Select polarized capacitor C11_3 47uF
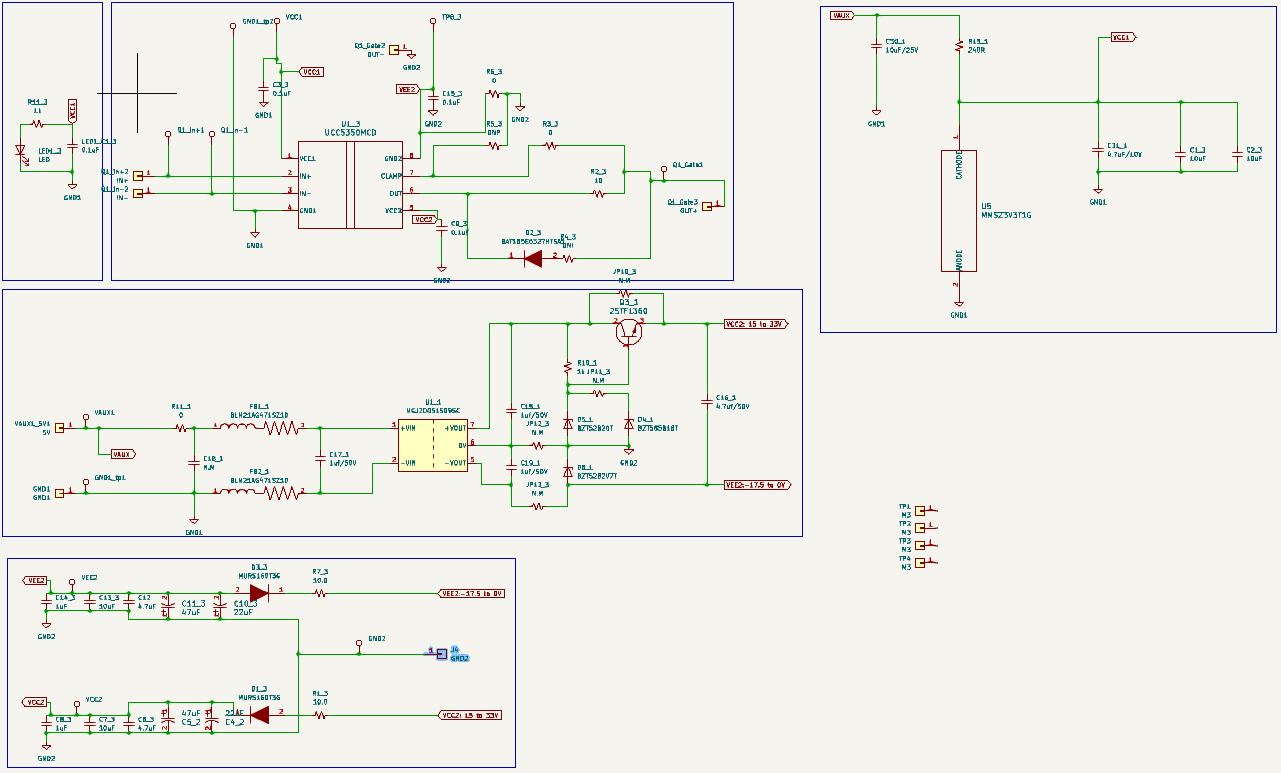The width and height of the screenshot is (1281, 773). click(x=167, y=605)
